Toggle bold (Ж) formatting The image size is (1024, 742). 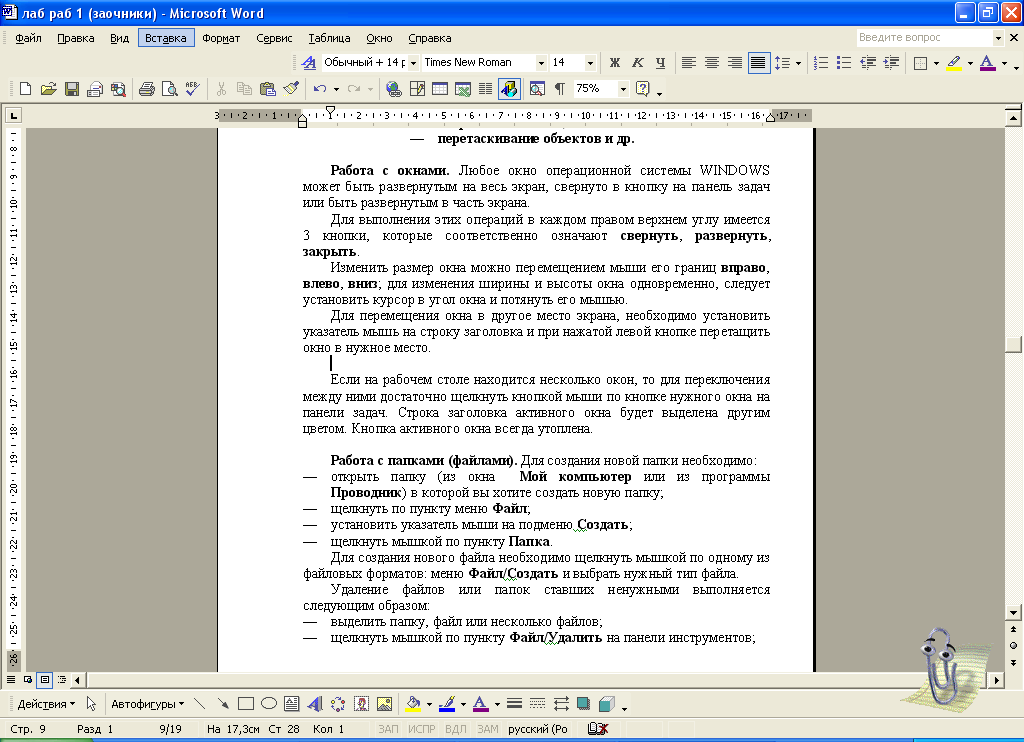615,63
